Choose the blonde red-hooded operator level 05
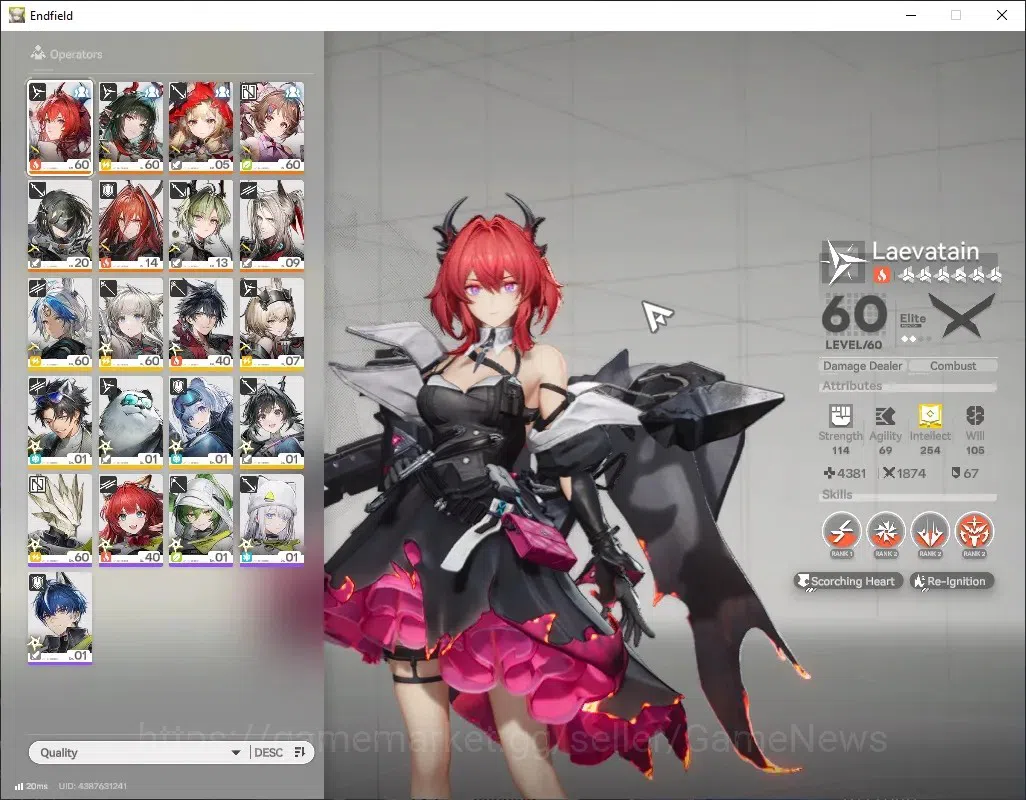The width and height of the screenshot is (1026, 800). tap(201, 128)
